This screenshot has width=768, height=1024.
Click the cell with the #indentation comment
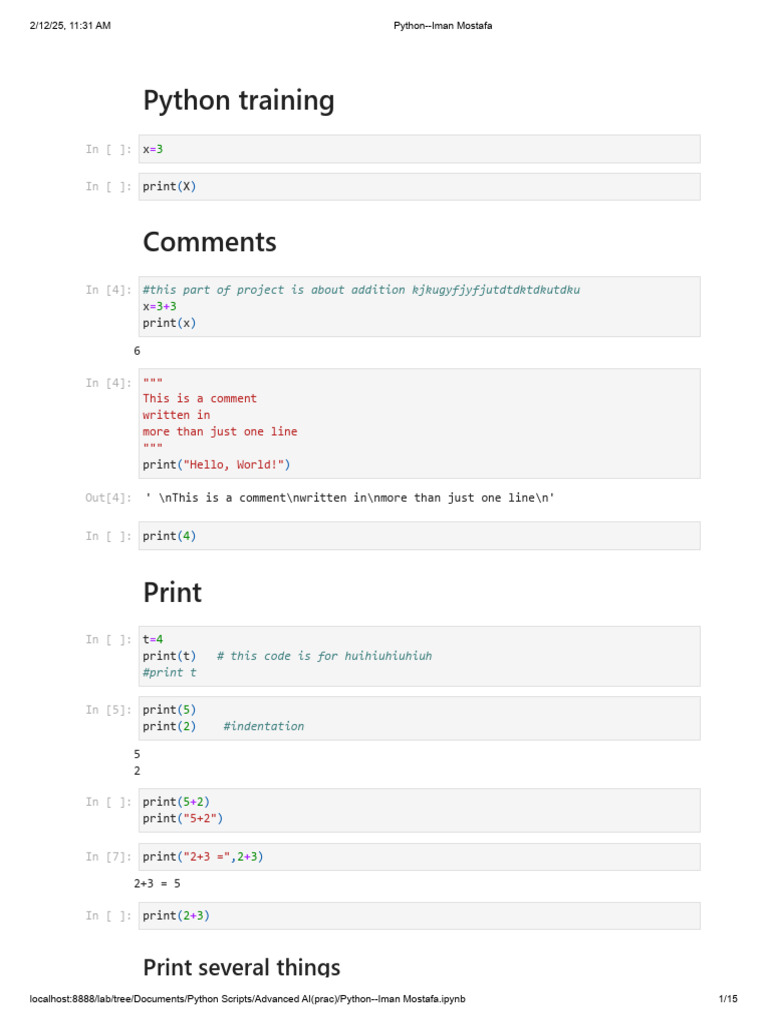coord(419,718)
